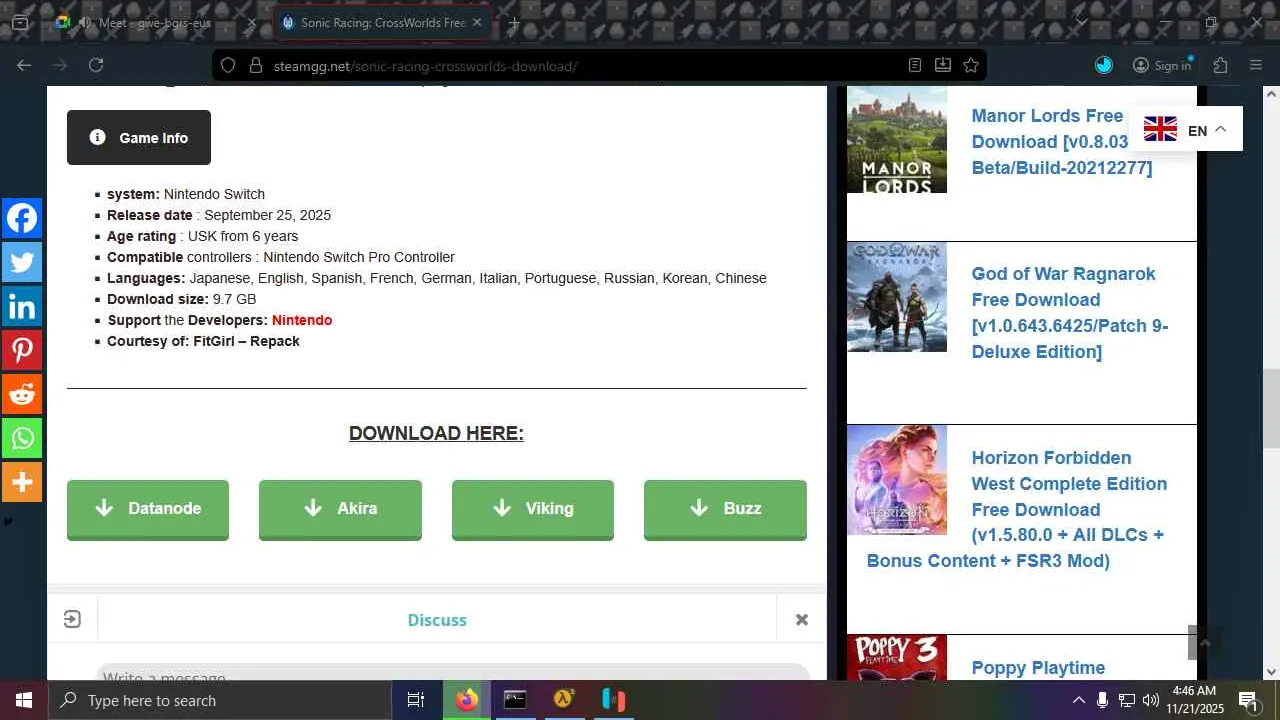Open Windows Start menu
The width and height of the screenshot is (1280, 720).
(24, 700)
